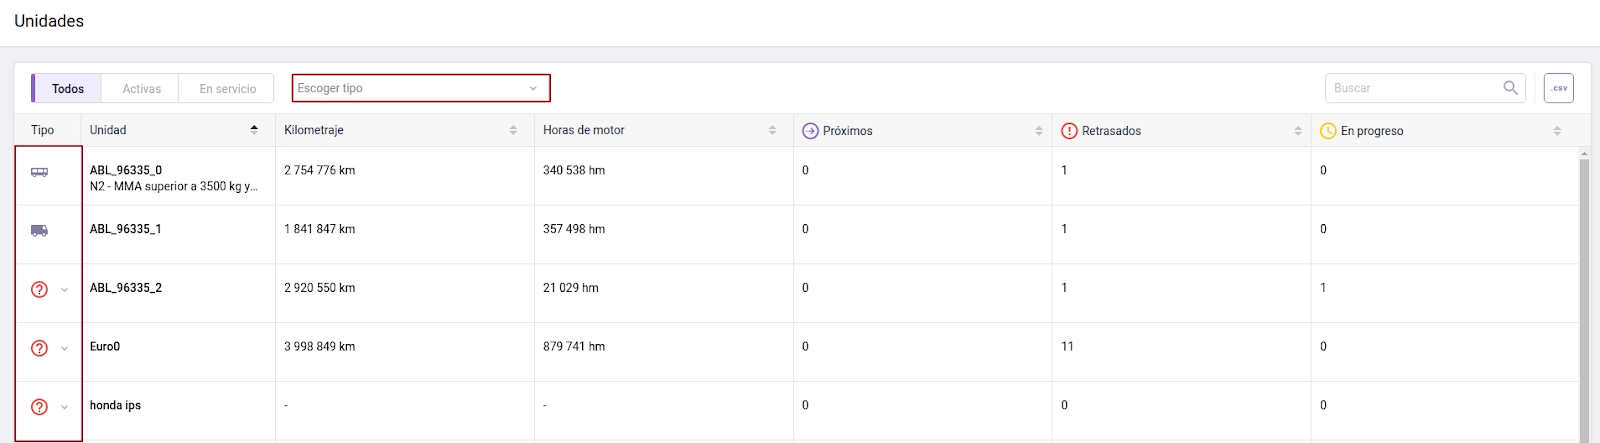Image resolution: width=1600 pixels, height=443 pixels.
Task: Export the units list as CSV
Action: 1558,88
